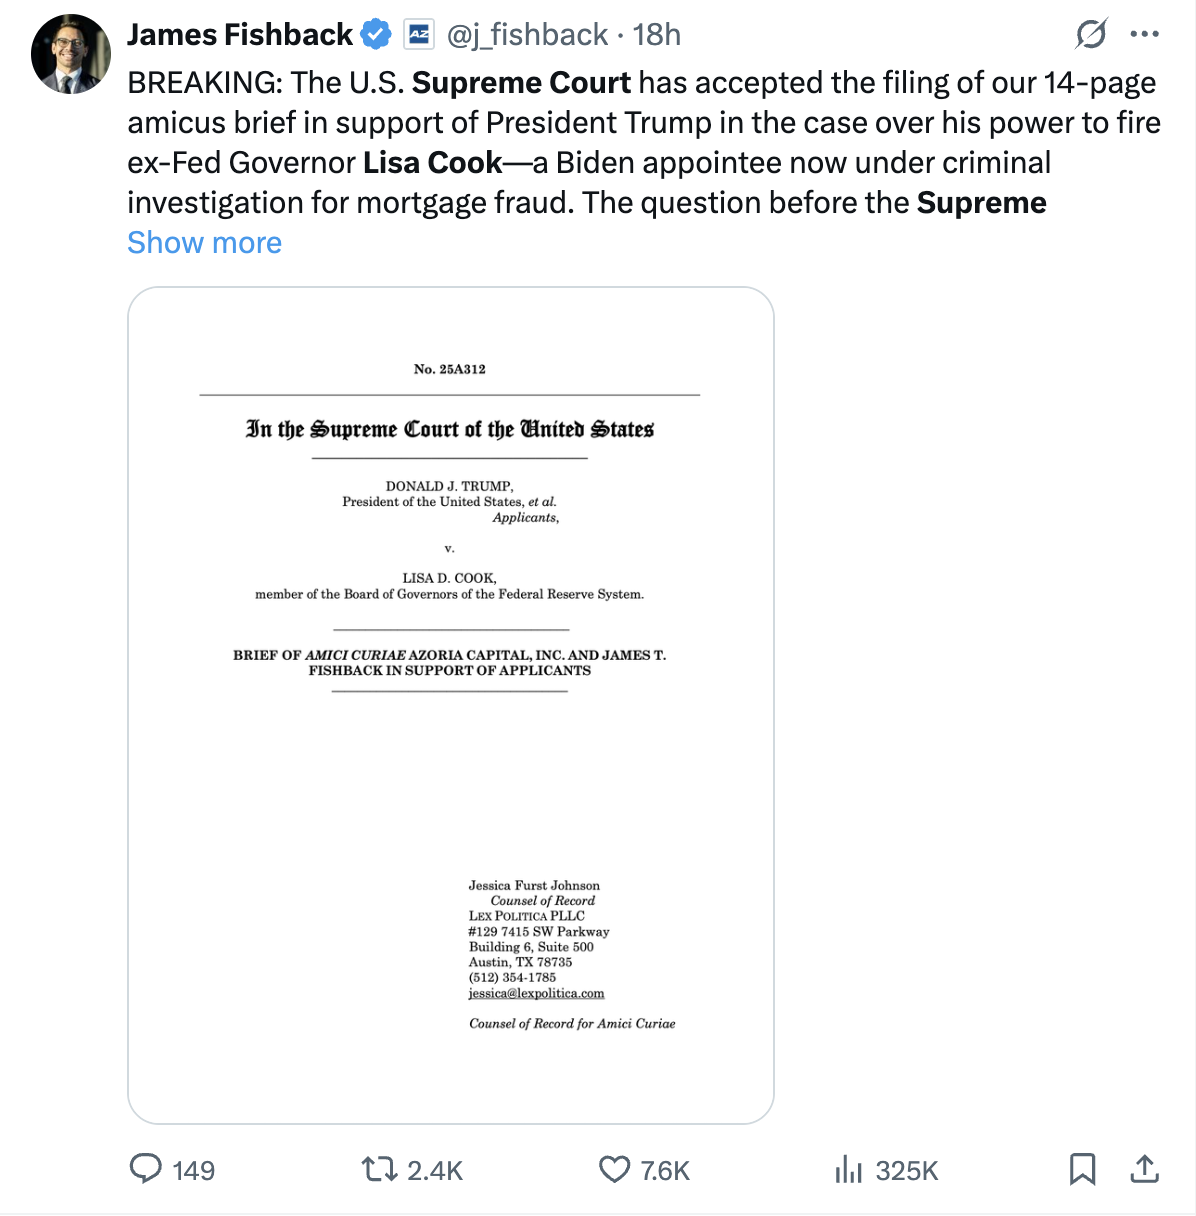Click the James Fishback display name
Viewport: 1196px width, 1216px height.
tap(240, 35)
